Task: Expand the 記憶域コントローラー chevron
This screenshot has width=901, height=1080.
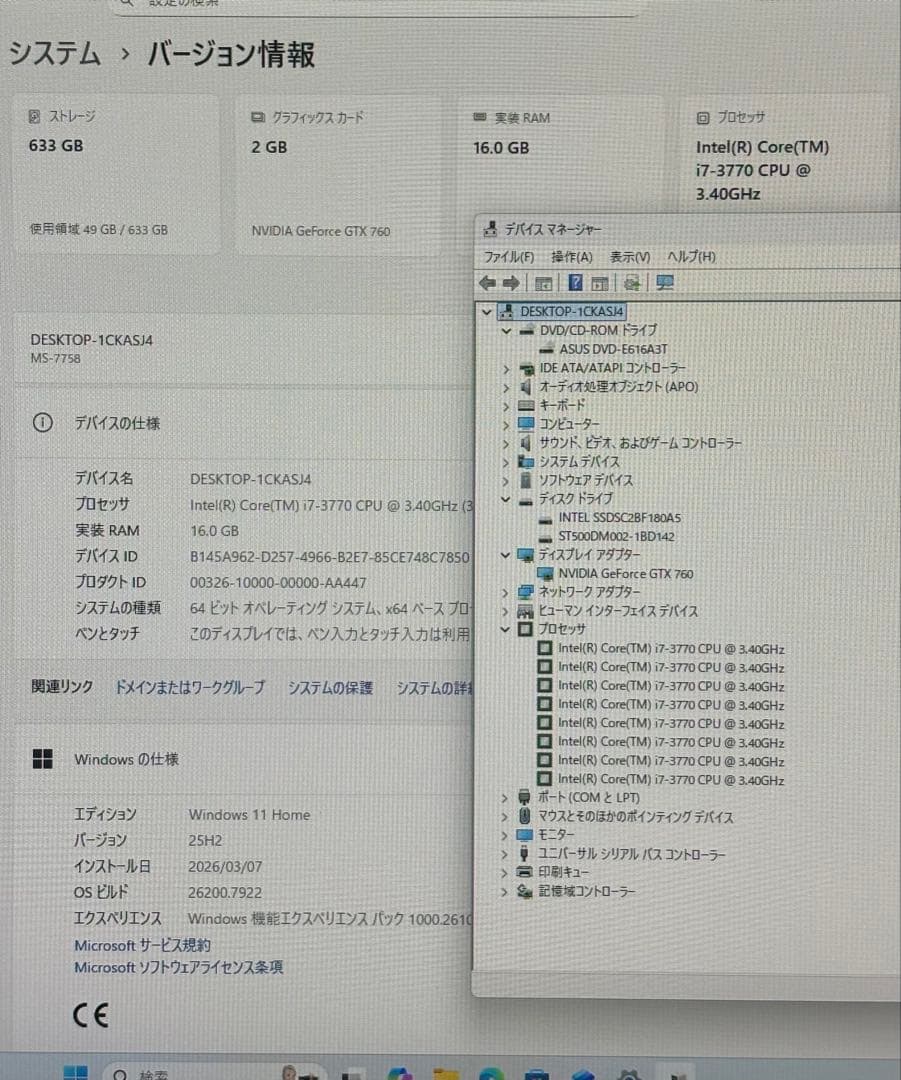Action: click(x=505, y=891)
